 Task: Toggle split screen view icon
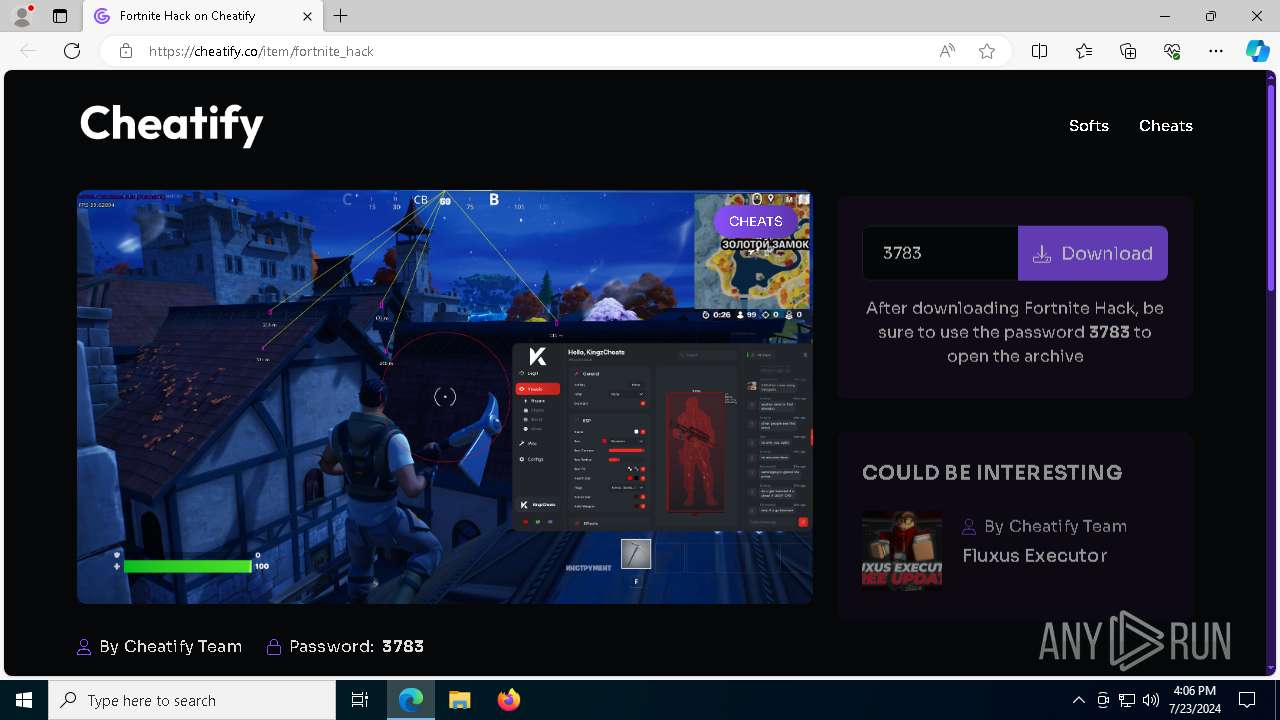point(1040,51)
